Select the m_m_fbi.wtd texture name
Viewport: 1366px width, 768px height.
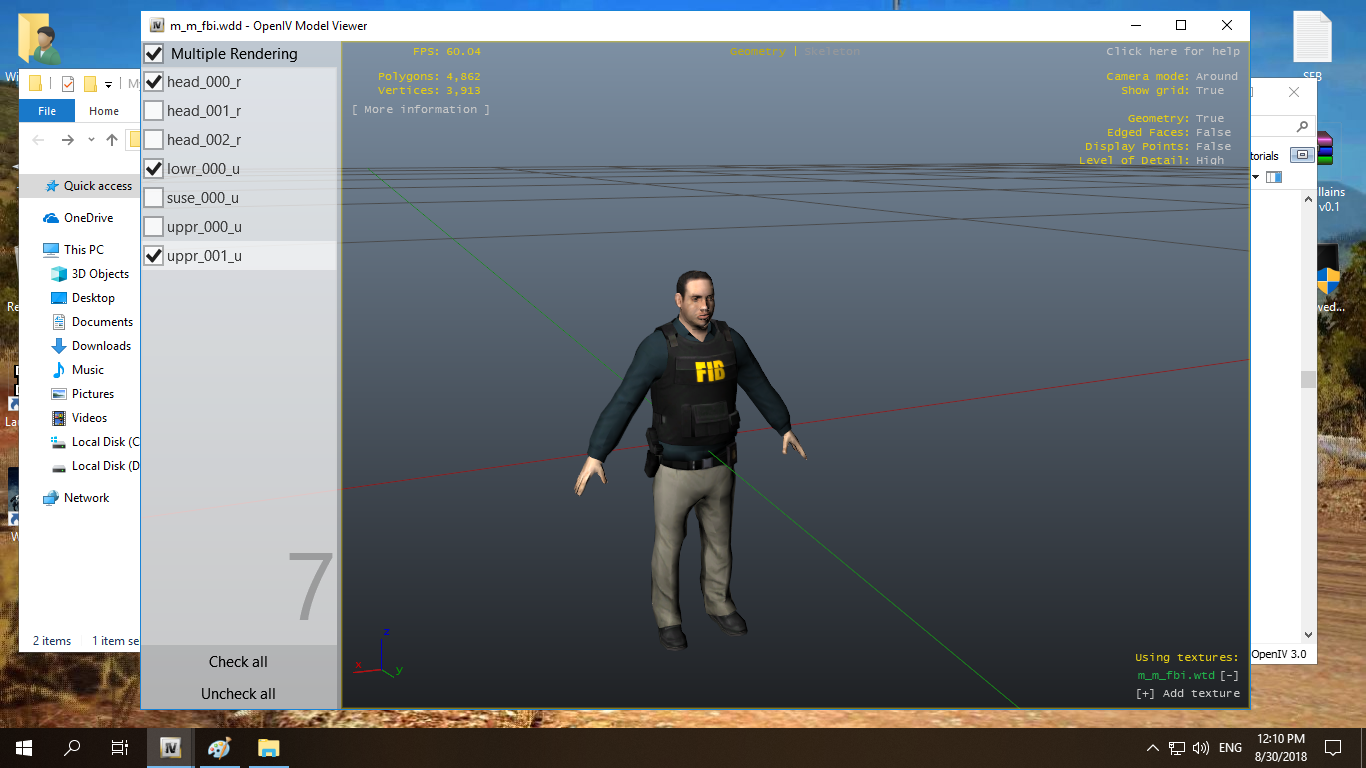coord(1176,676)
